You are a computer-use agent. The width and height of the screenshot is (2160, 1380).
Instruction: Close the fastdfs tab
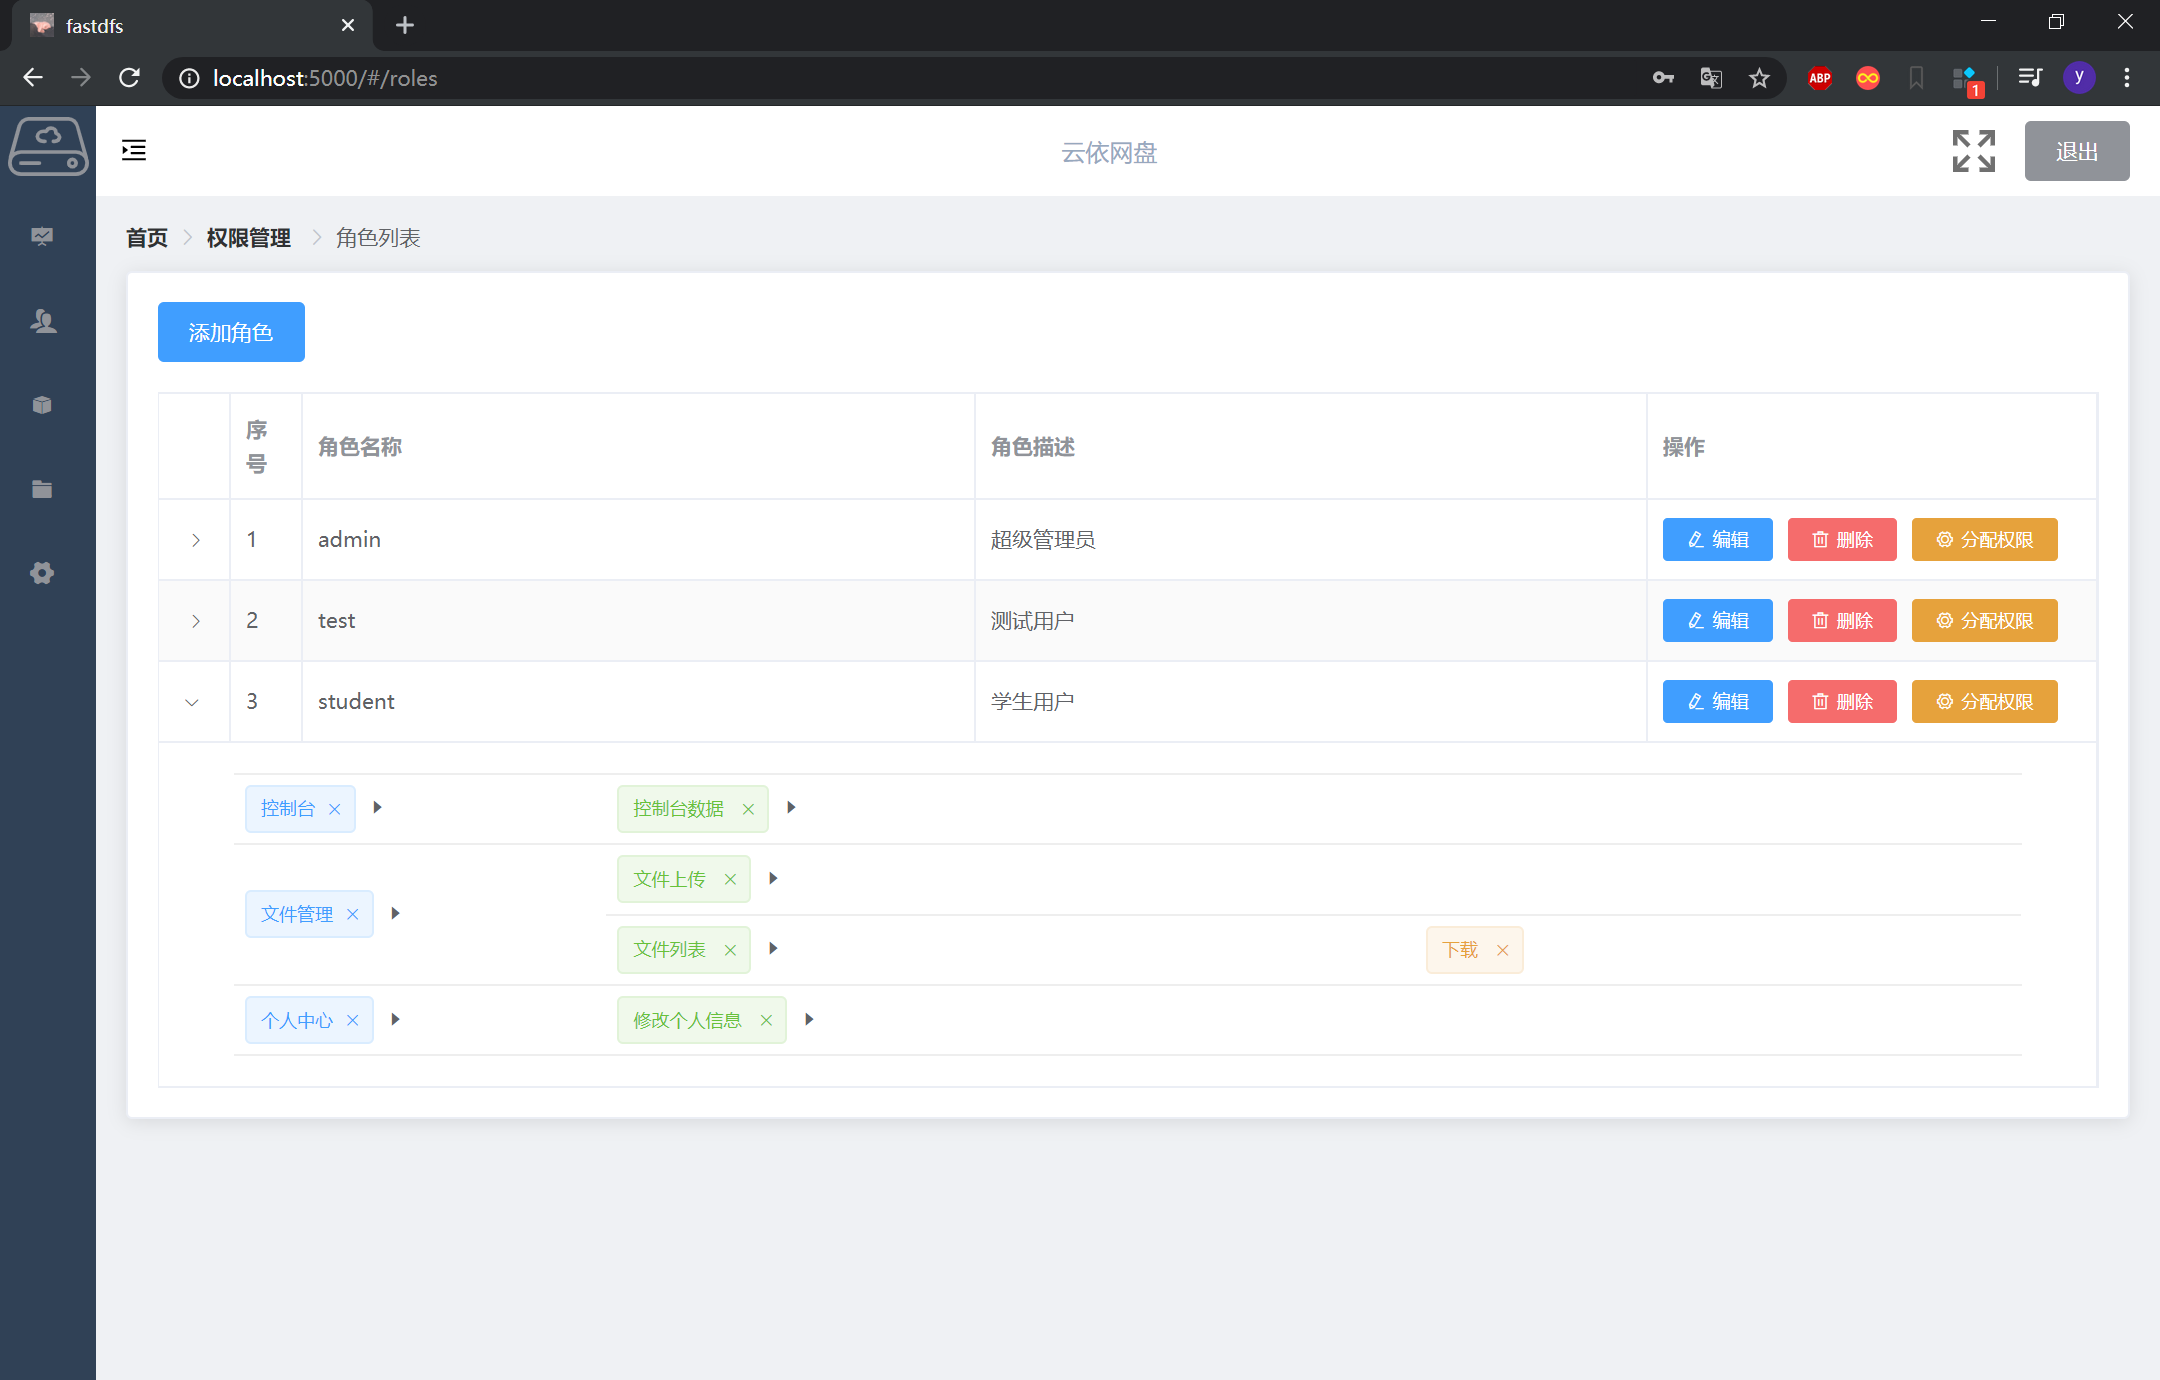coord(348,25)
